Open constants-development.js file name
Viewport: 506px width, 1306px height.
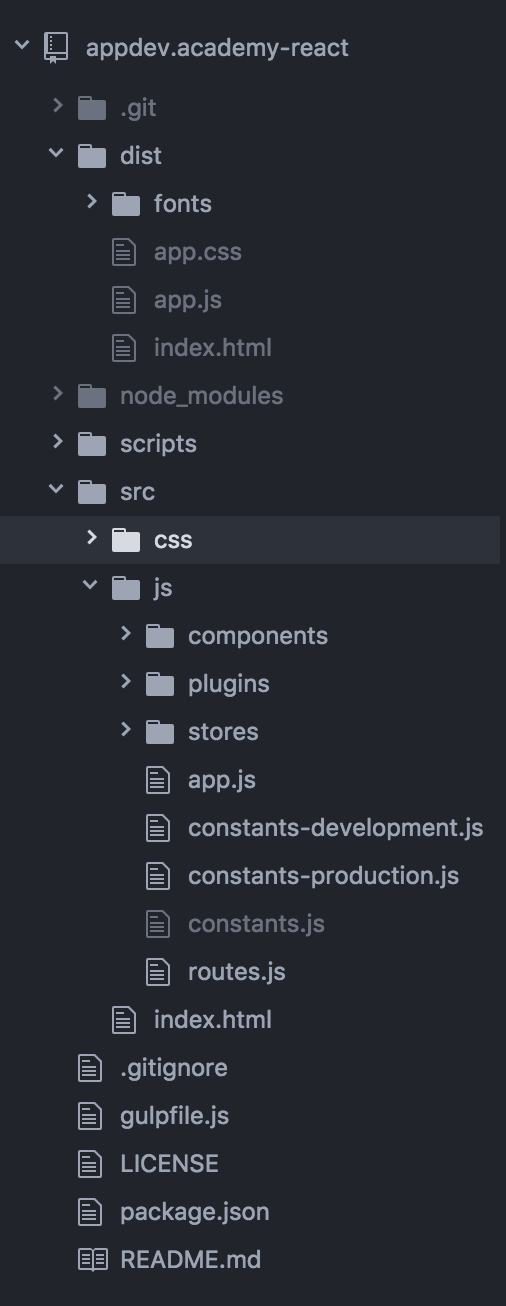(336, 828)
